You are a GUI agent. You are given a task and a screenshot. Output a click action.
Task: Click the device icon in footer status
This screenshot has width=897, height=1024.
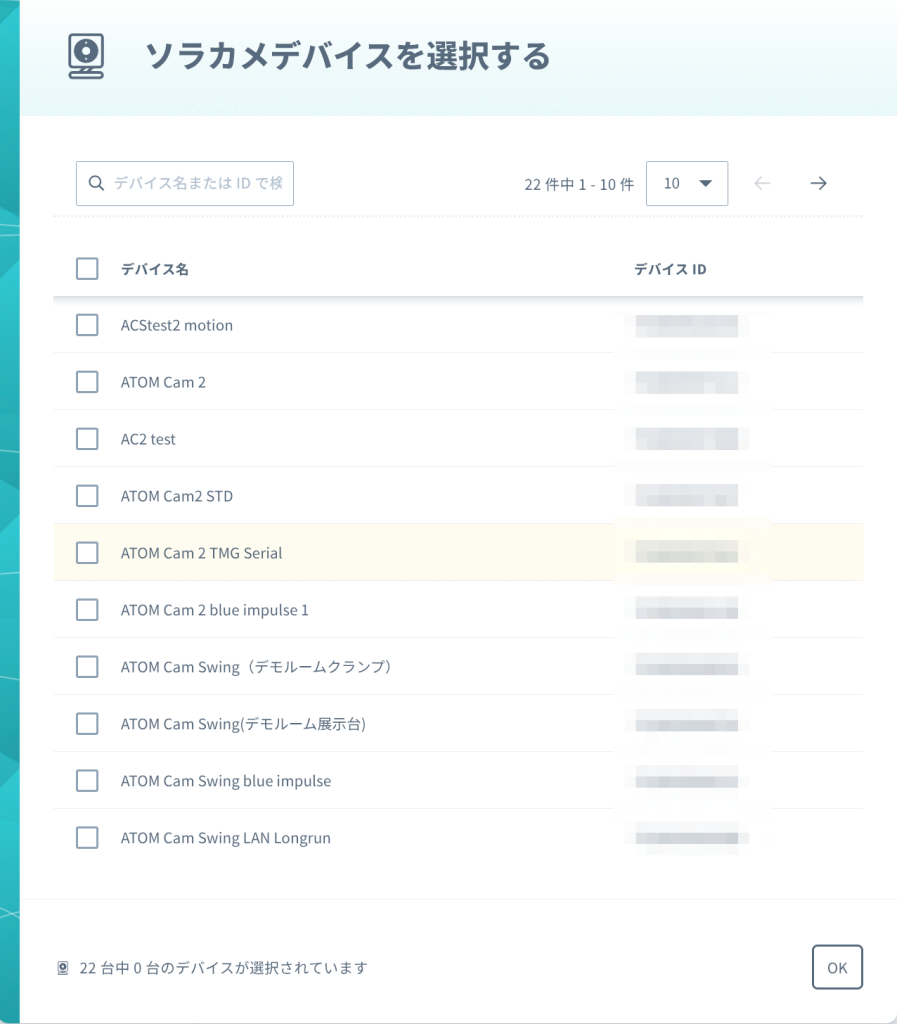point(63,968)
